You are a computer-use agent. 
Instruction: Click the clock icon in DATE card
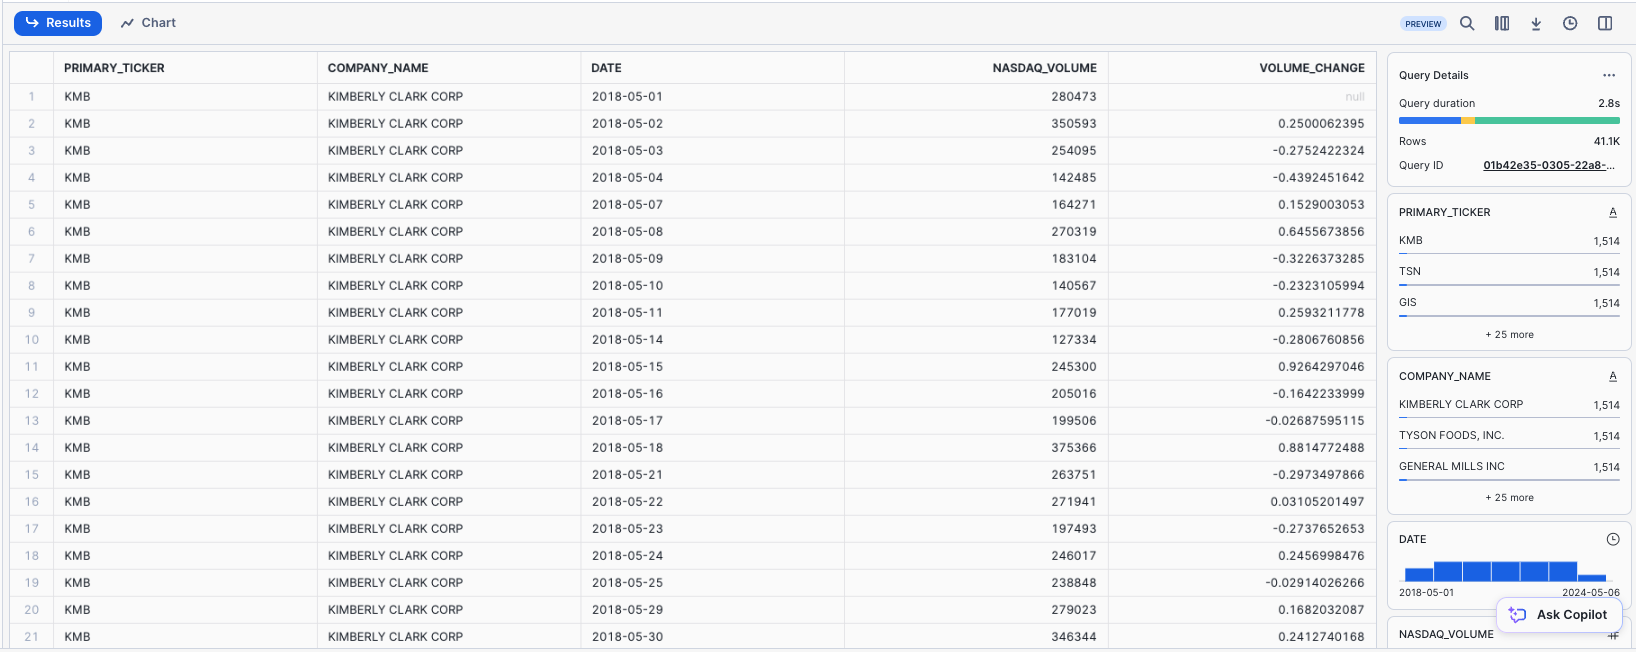click(1613, 539)
